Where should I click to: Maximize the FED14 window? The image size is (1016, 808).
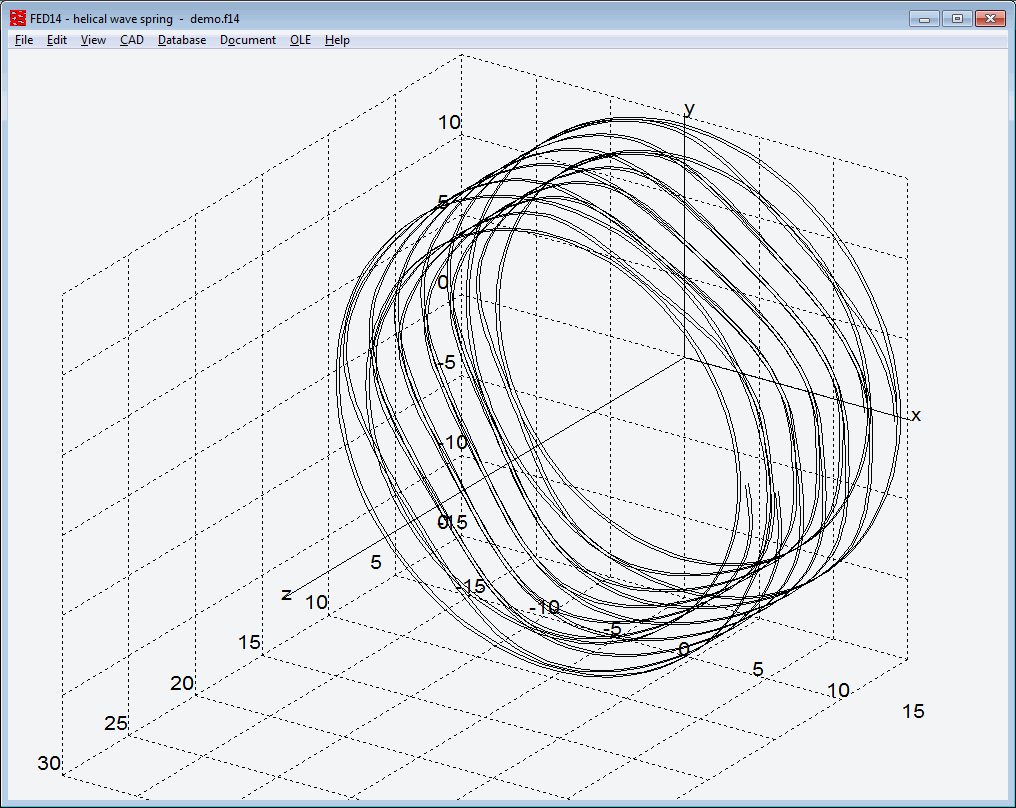[957, 19]
